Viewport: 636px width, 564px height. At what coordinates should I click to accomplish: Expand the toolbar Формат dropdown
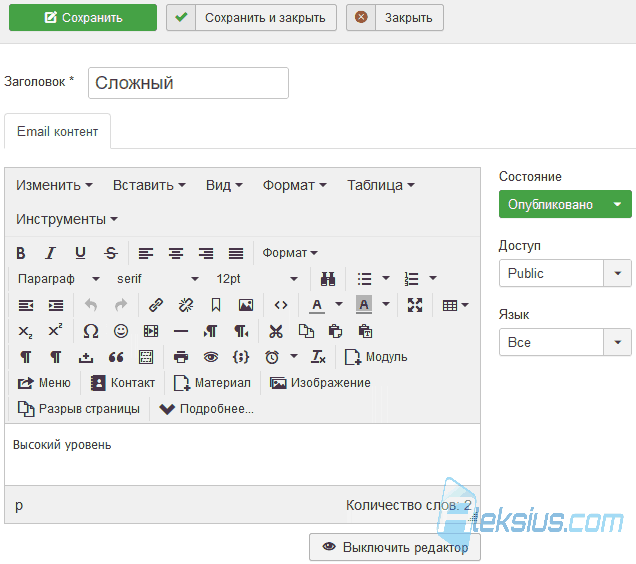coord(290,253)
